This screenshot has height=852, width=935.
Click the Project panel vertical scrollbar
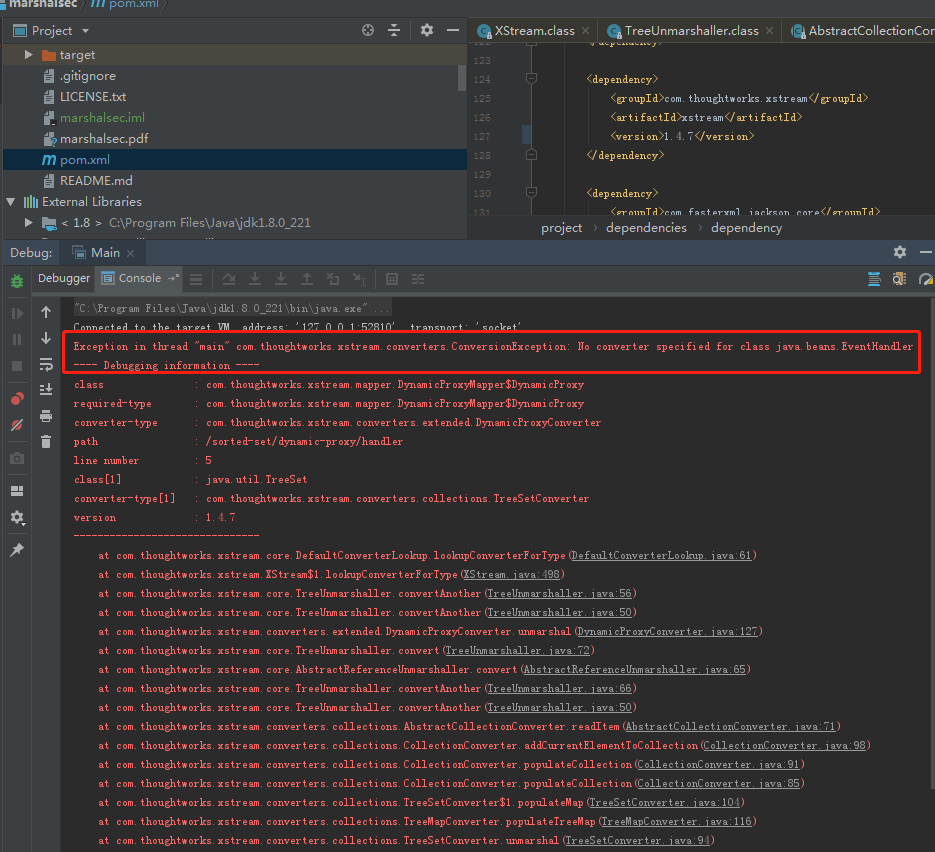pyautogui.click(x=462, y=78)
